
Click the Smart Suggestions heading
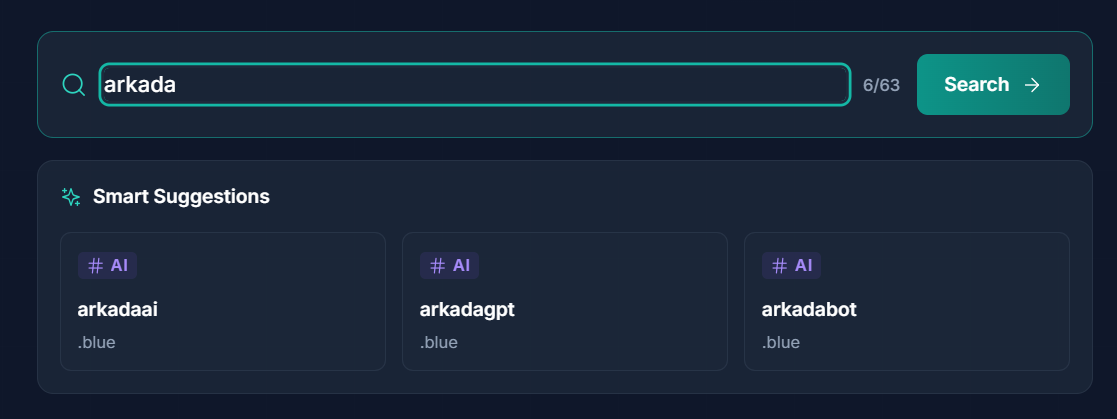pyautogui.click(x=181, y=197)
